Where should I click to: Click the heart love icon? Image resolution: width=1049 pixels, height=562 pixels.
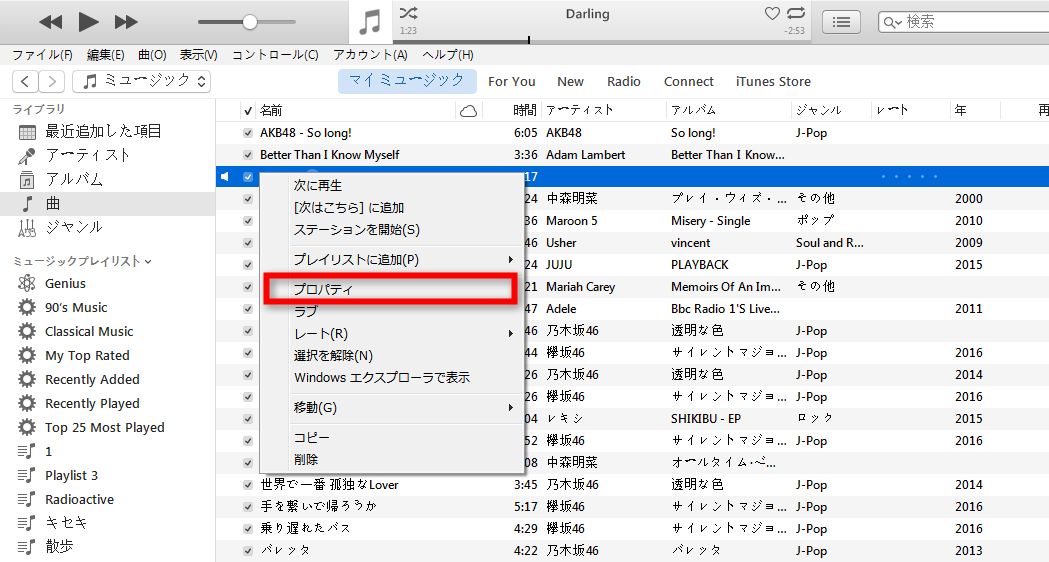[772, 13]
